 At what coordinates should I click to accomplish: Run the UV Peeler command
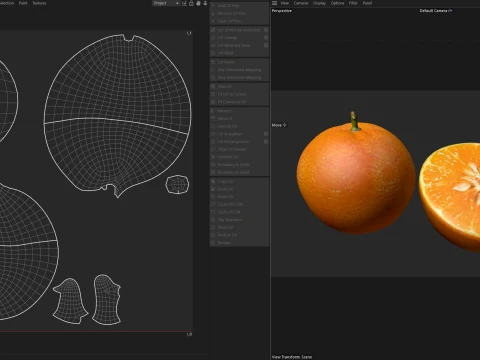239,62
